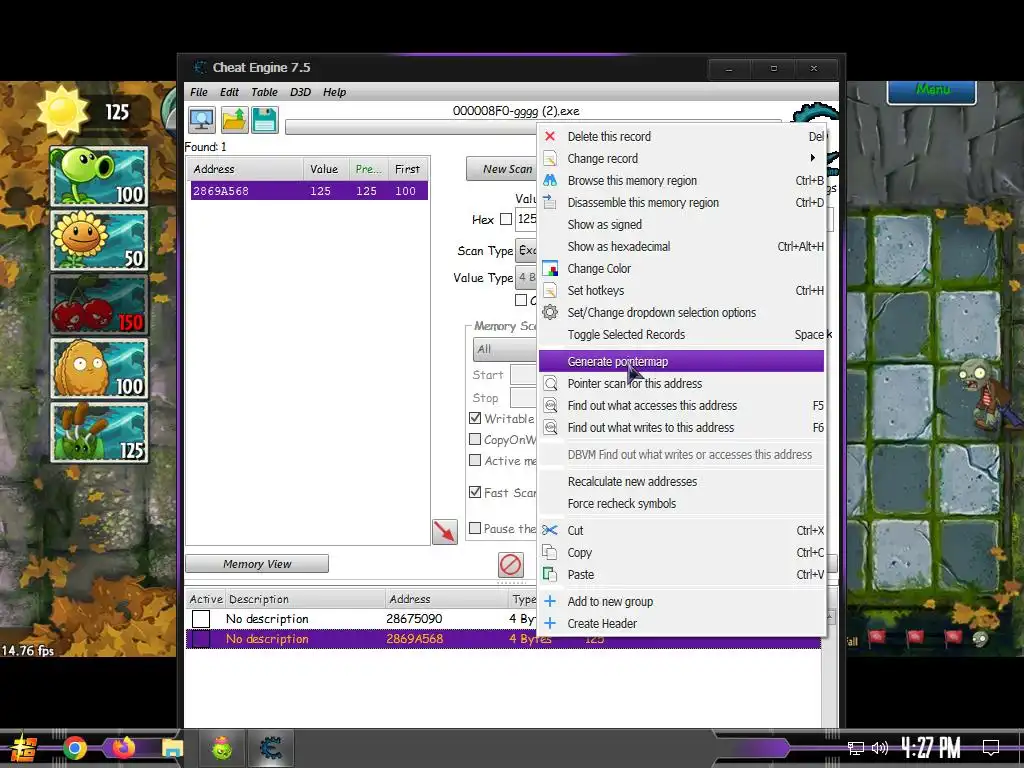Select Generate pointermap
Viewport: 1024px width, 768px height.
(681, 361)
